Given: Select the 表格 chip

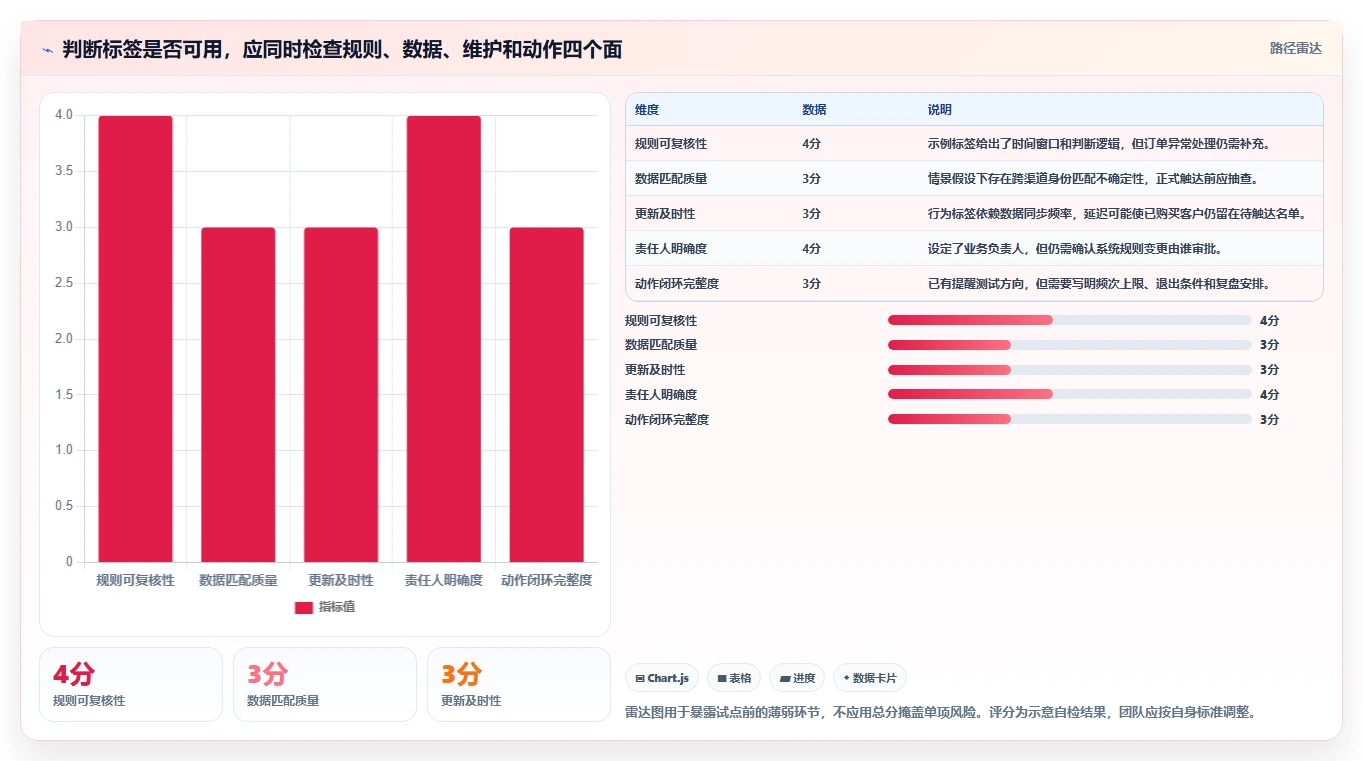Looking at the screenshot, I should 734,678.
